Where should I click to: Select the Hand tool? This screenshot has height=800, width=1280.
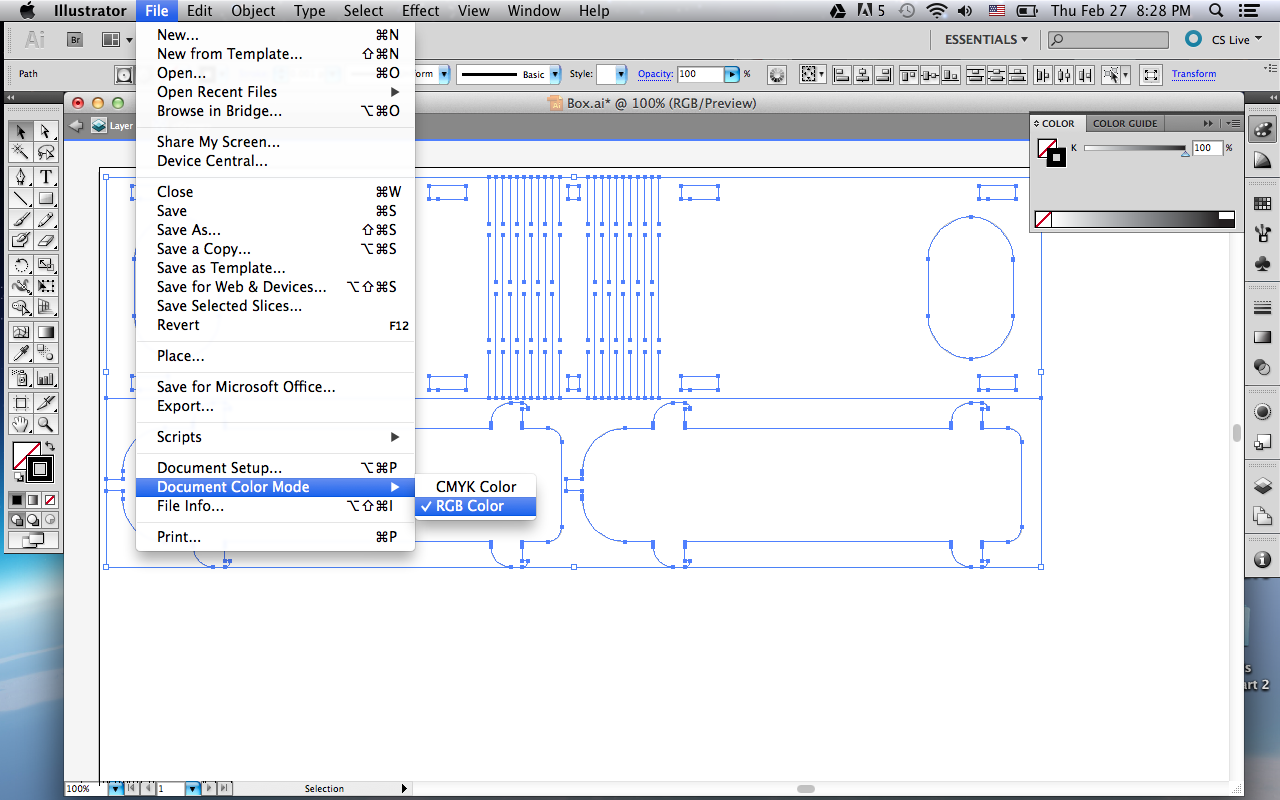pyautogui.click(x=21, y=424)
